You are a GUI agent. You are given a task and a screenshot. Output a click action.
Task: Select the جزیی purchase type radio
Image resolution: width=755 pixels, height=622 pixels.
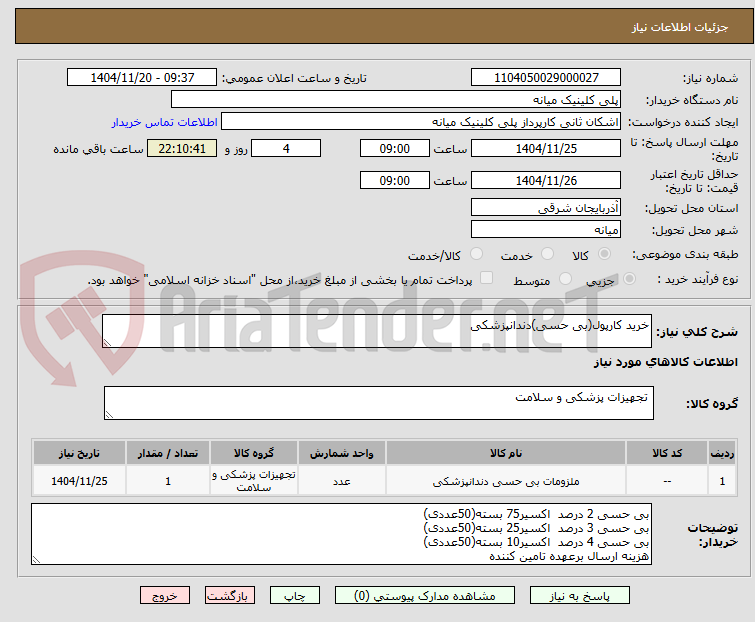(629, 279)
